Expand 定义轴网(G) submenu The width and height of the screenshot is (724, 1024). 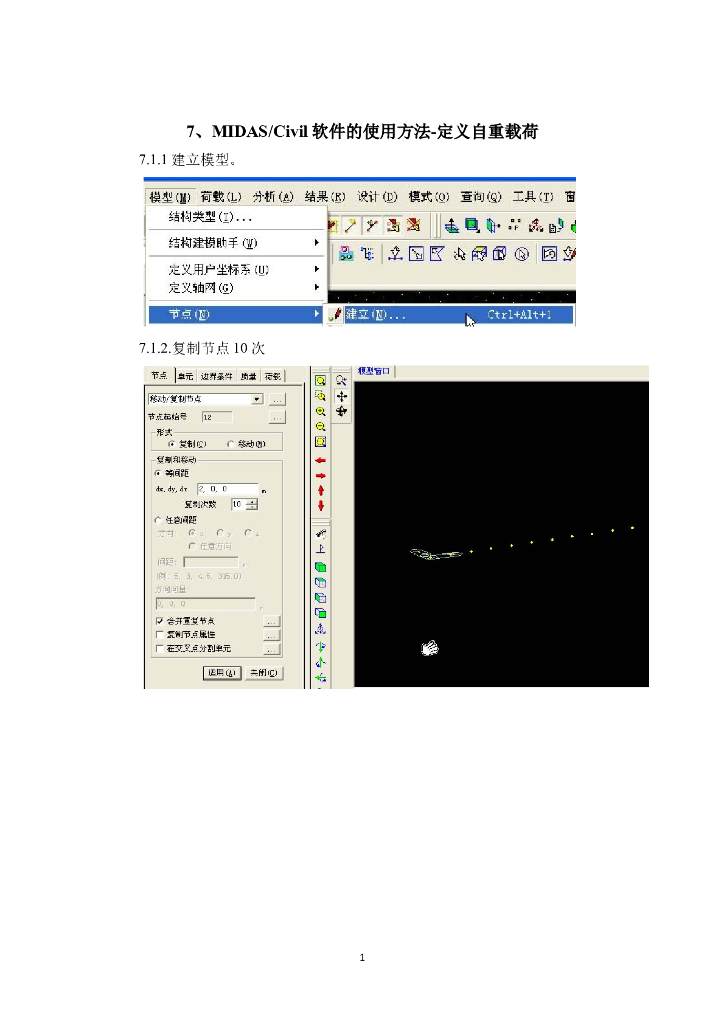(x=236, y=287)
